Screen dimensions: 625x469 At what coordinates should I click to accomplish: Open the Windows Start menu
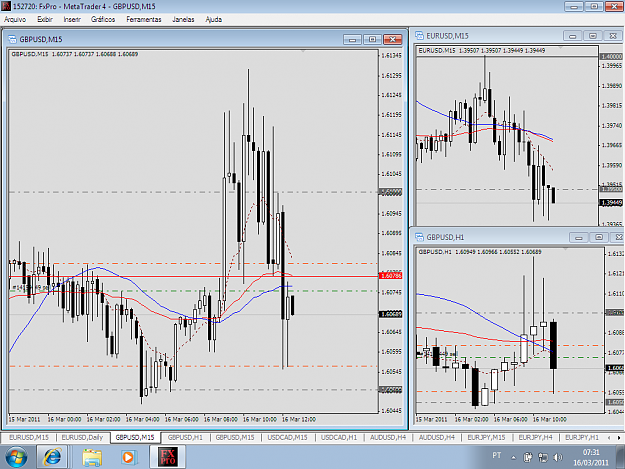[x=16, y=457]
